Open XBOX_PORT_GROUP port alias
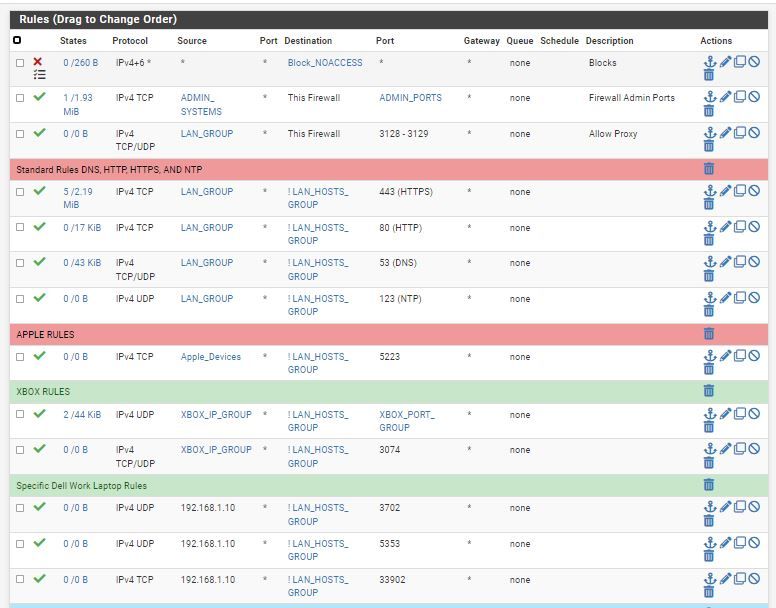Viewport: 776px width, 608px height. point(407,421)
